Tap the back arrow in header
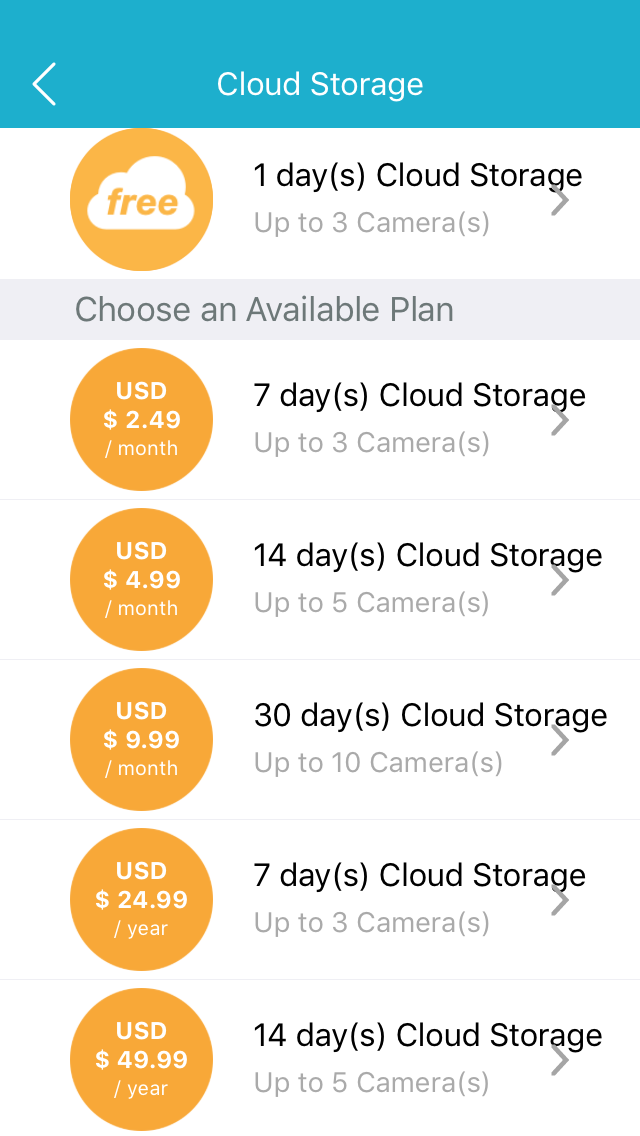 pyautogui.click(x=44, y=84)
